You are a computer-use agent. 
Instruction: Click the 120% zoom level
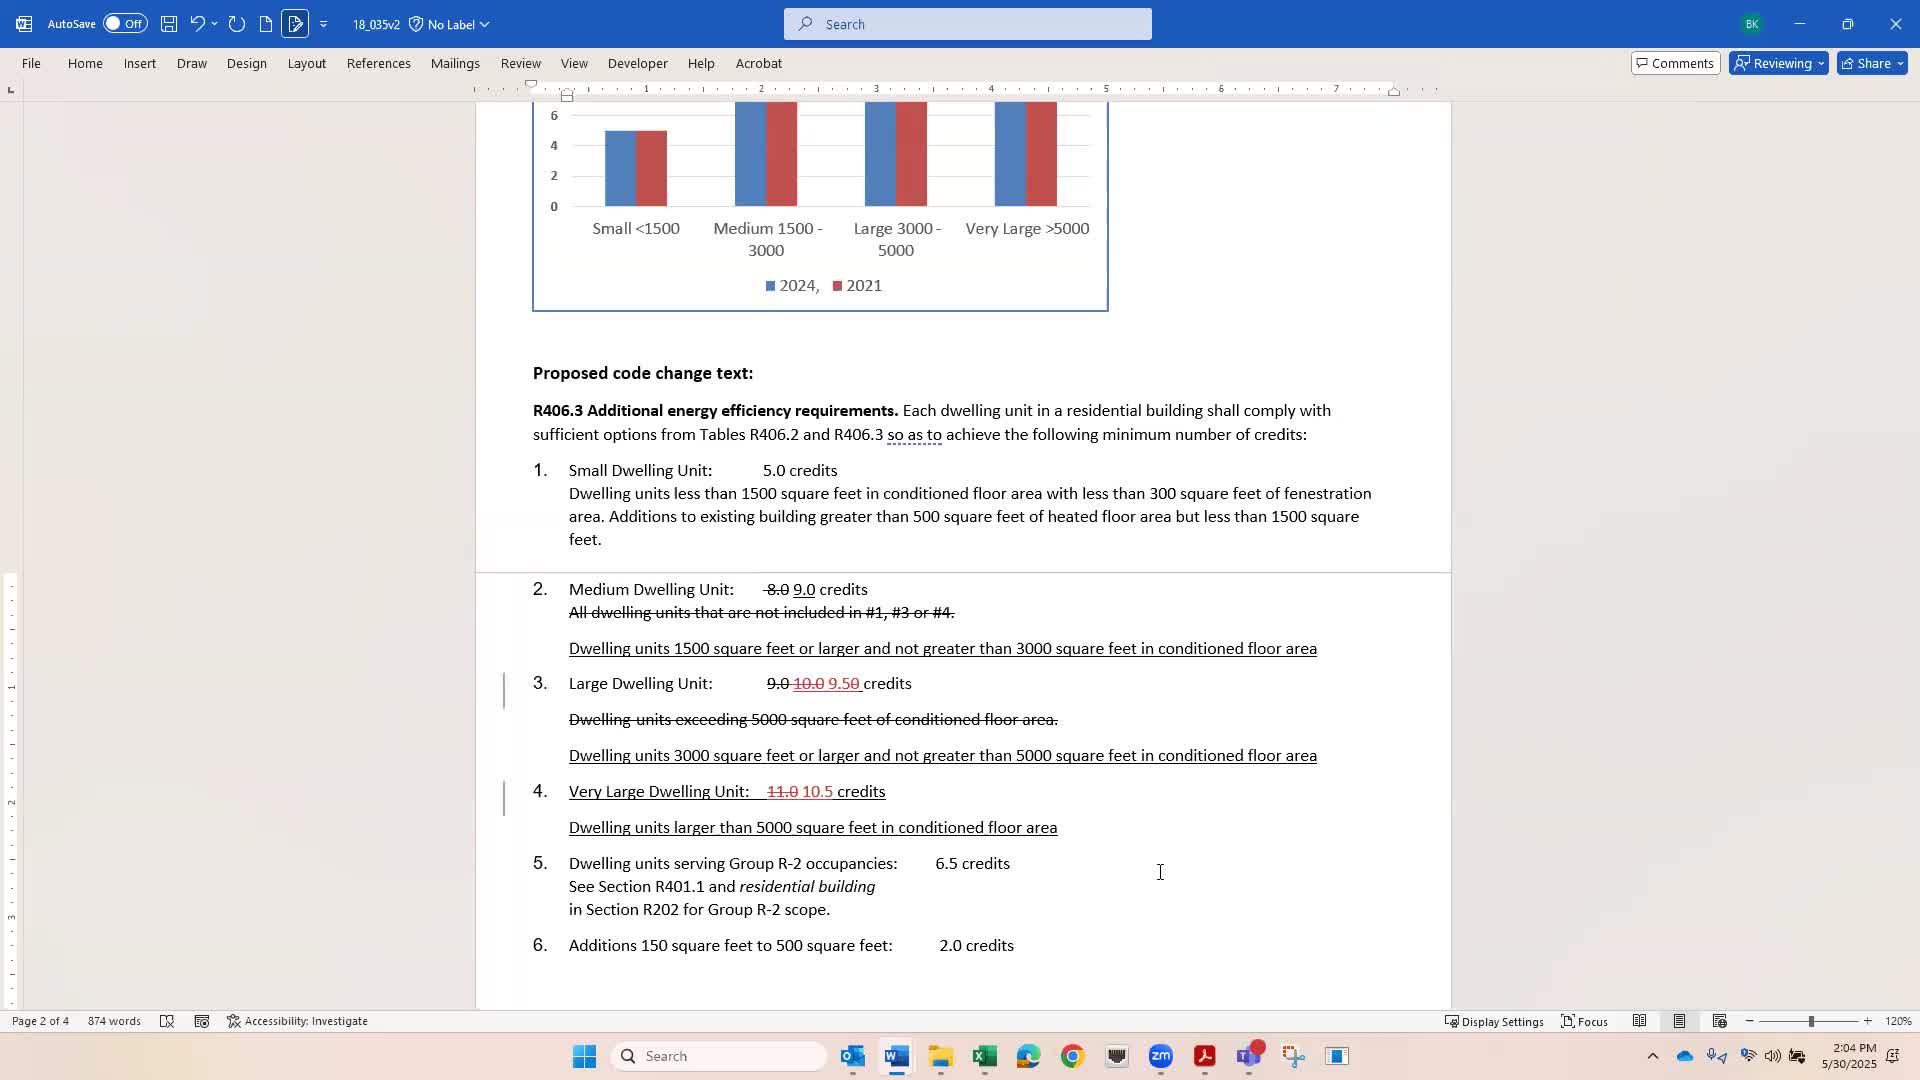pyautogui.click(x=1898, y=1021)
